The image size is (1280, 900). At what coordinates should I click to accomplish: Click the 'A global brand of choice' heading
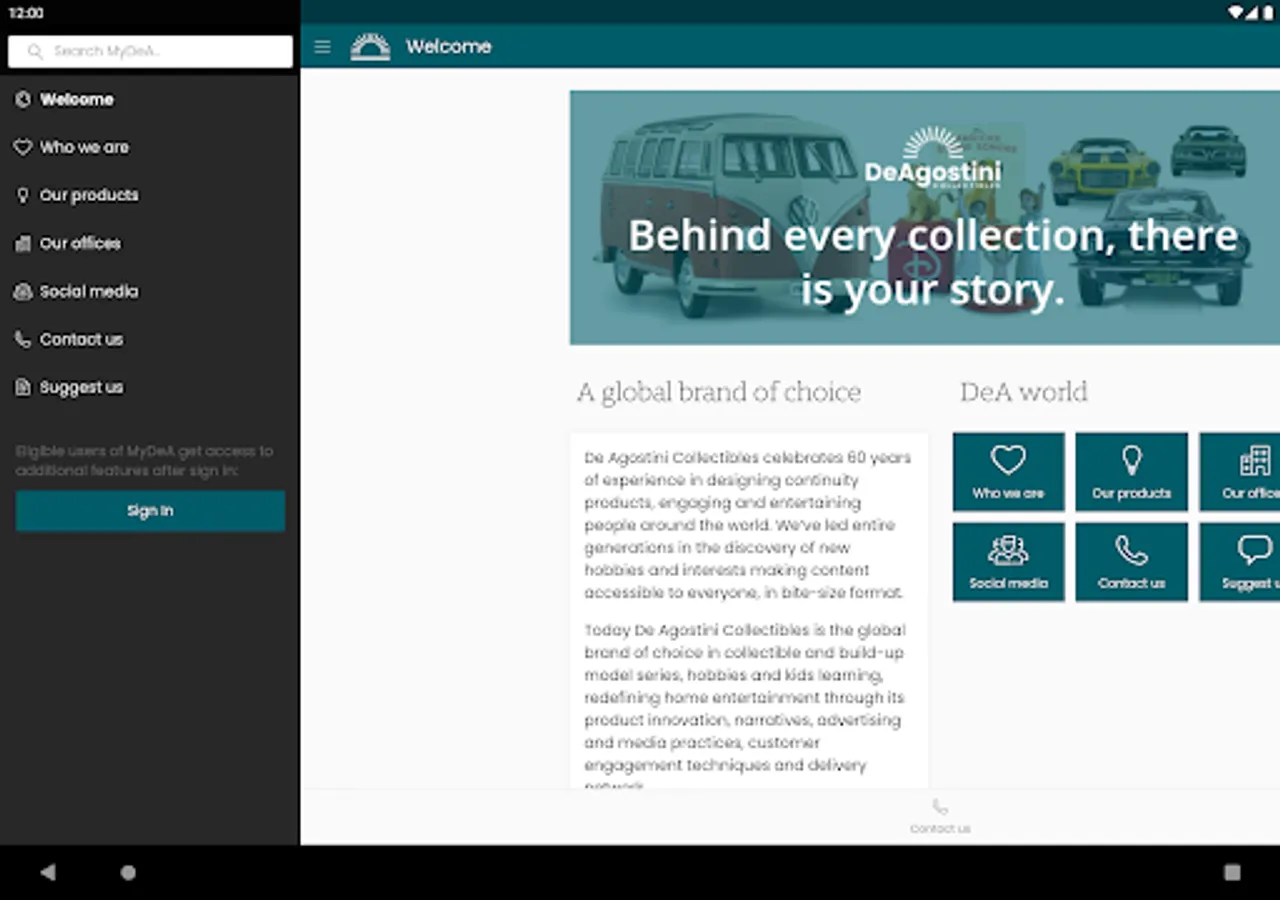click(x=718, y=392)
